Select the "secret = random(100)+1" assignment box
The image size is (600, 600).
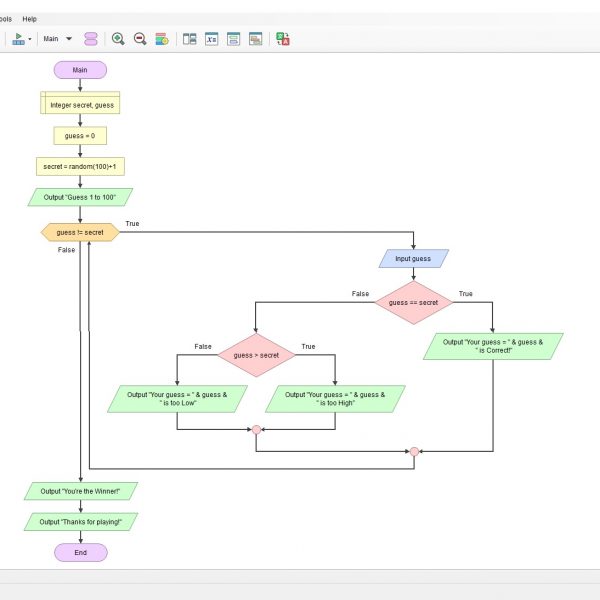(80, 166)
